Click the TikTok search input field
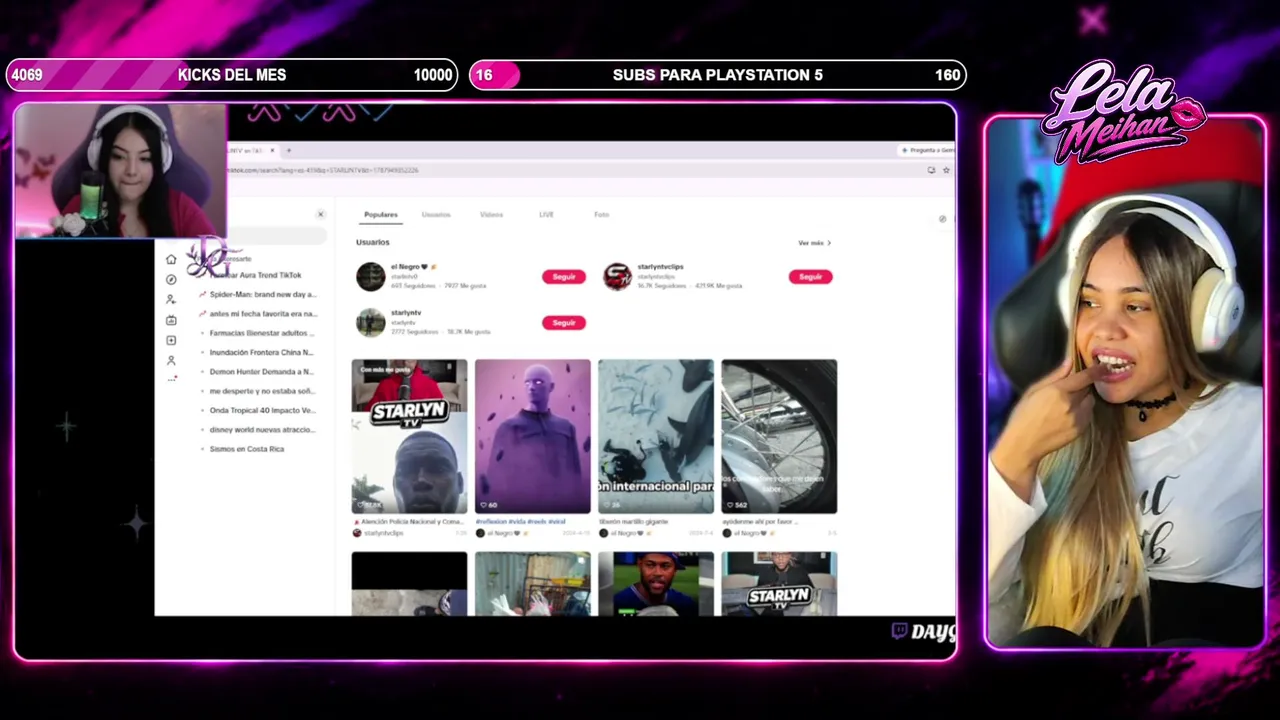 coord(275,236)
